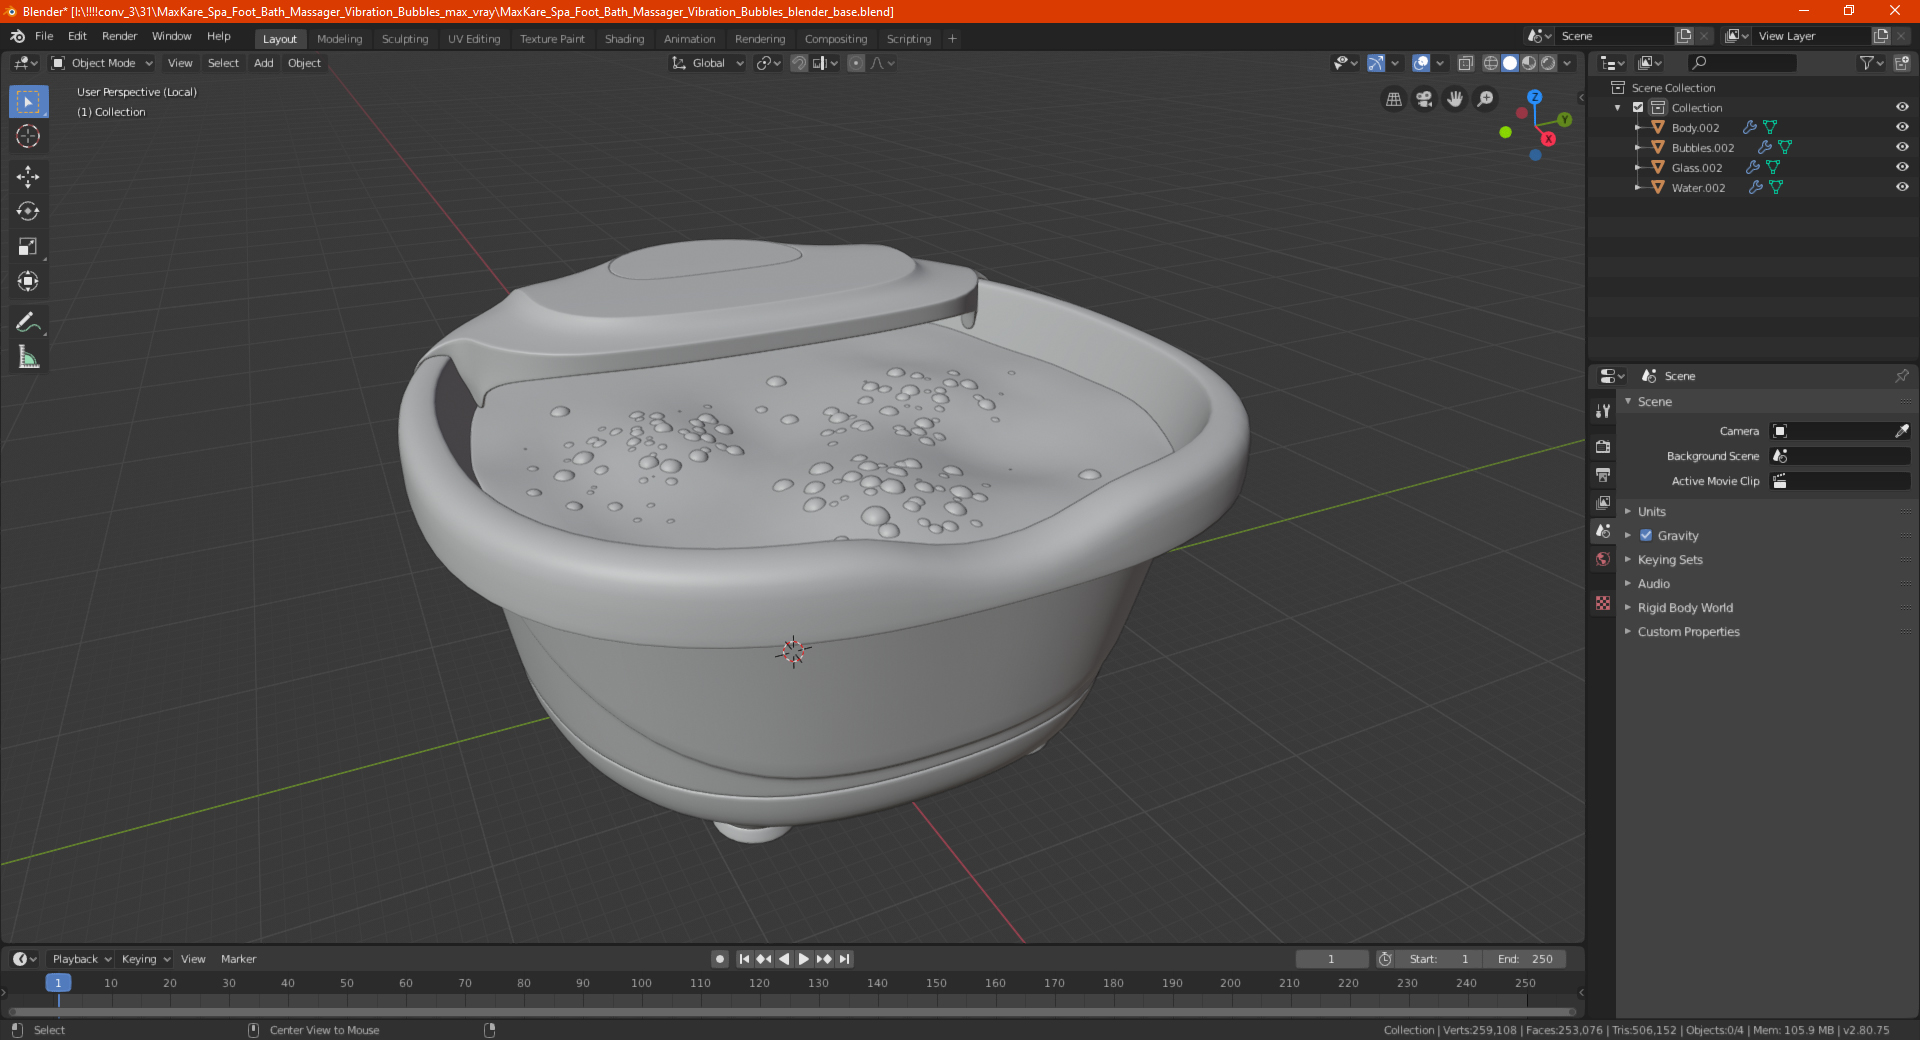The image size is (1920, 1040).
Task: Hide Body.002 in the outliner
Action: [x=1902, y=127]
